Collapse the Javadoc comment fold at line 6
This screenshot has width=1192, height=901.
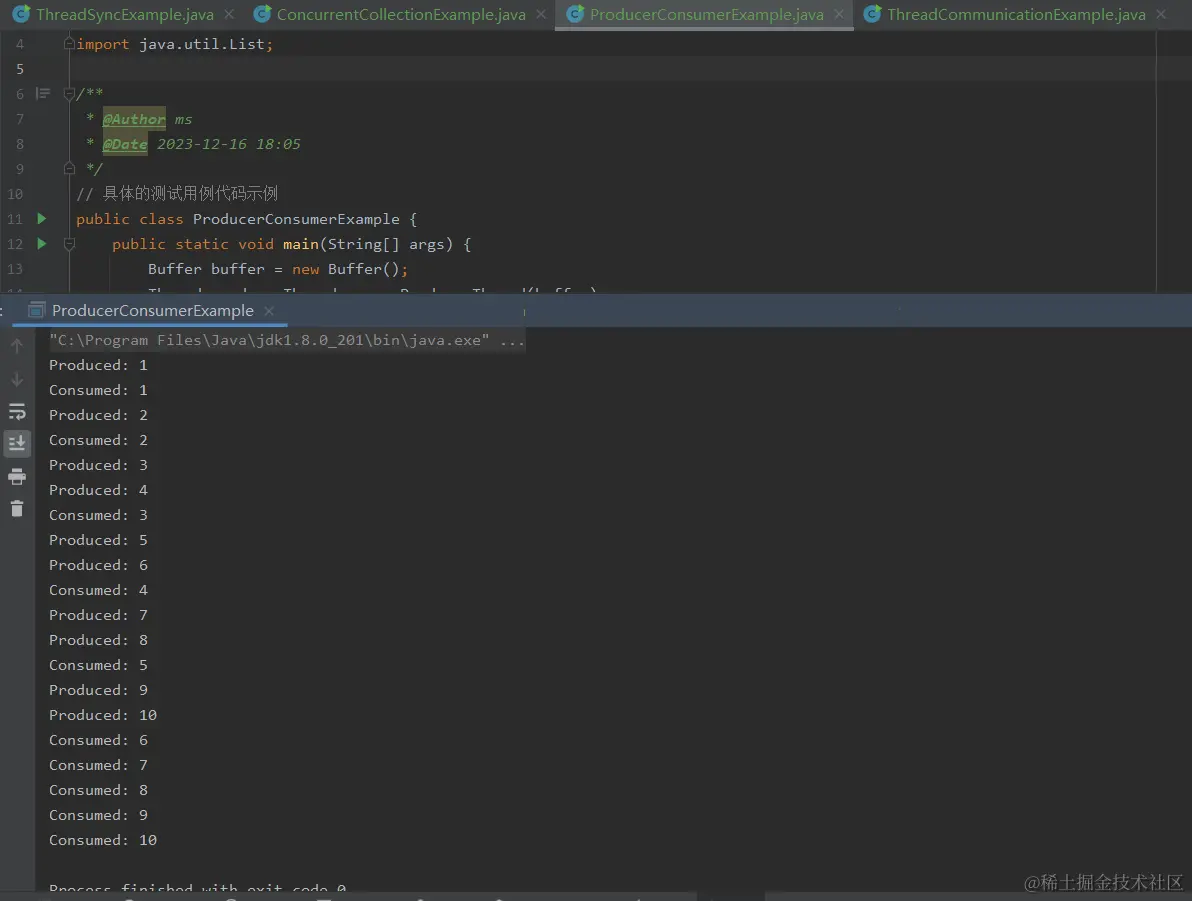point(69,94)
